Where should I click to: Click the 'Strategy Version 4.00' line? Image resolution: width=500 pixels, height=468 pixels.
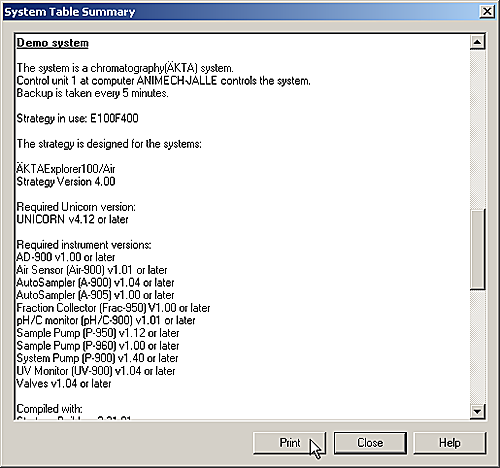[66, 182]
